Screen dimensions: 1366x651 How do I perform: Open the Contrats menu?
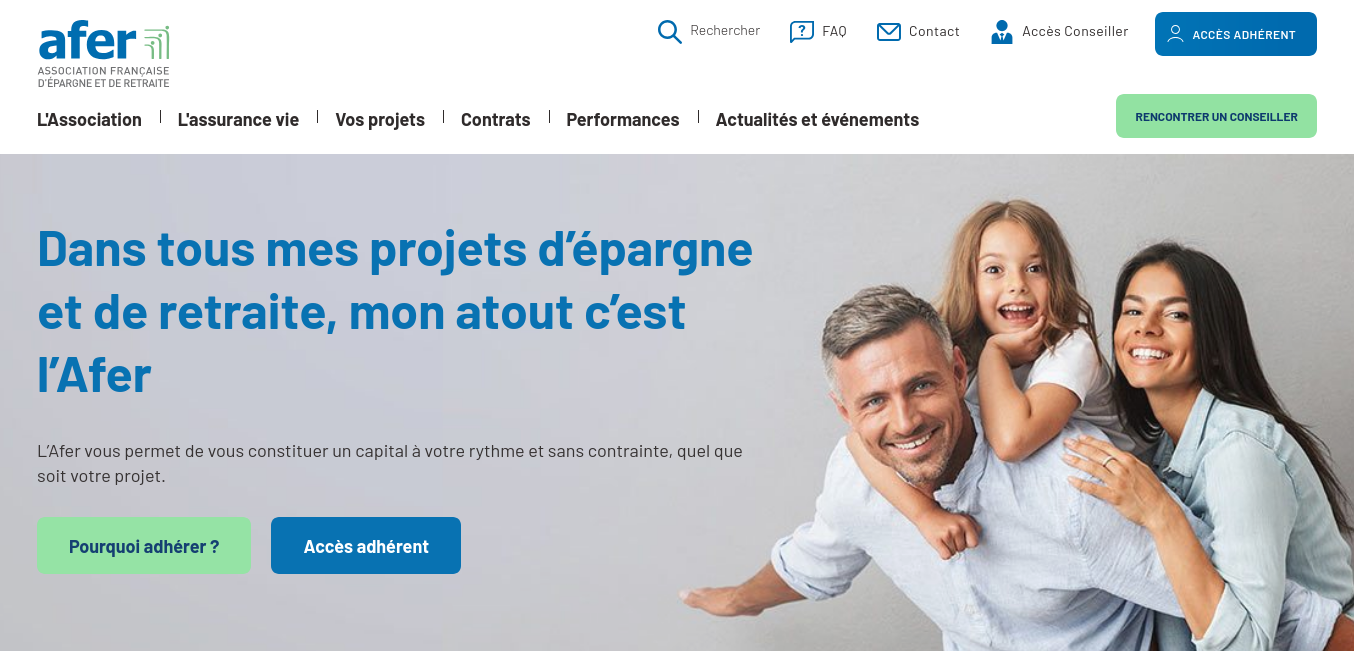[x=496, y=120]
